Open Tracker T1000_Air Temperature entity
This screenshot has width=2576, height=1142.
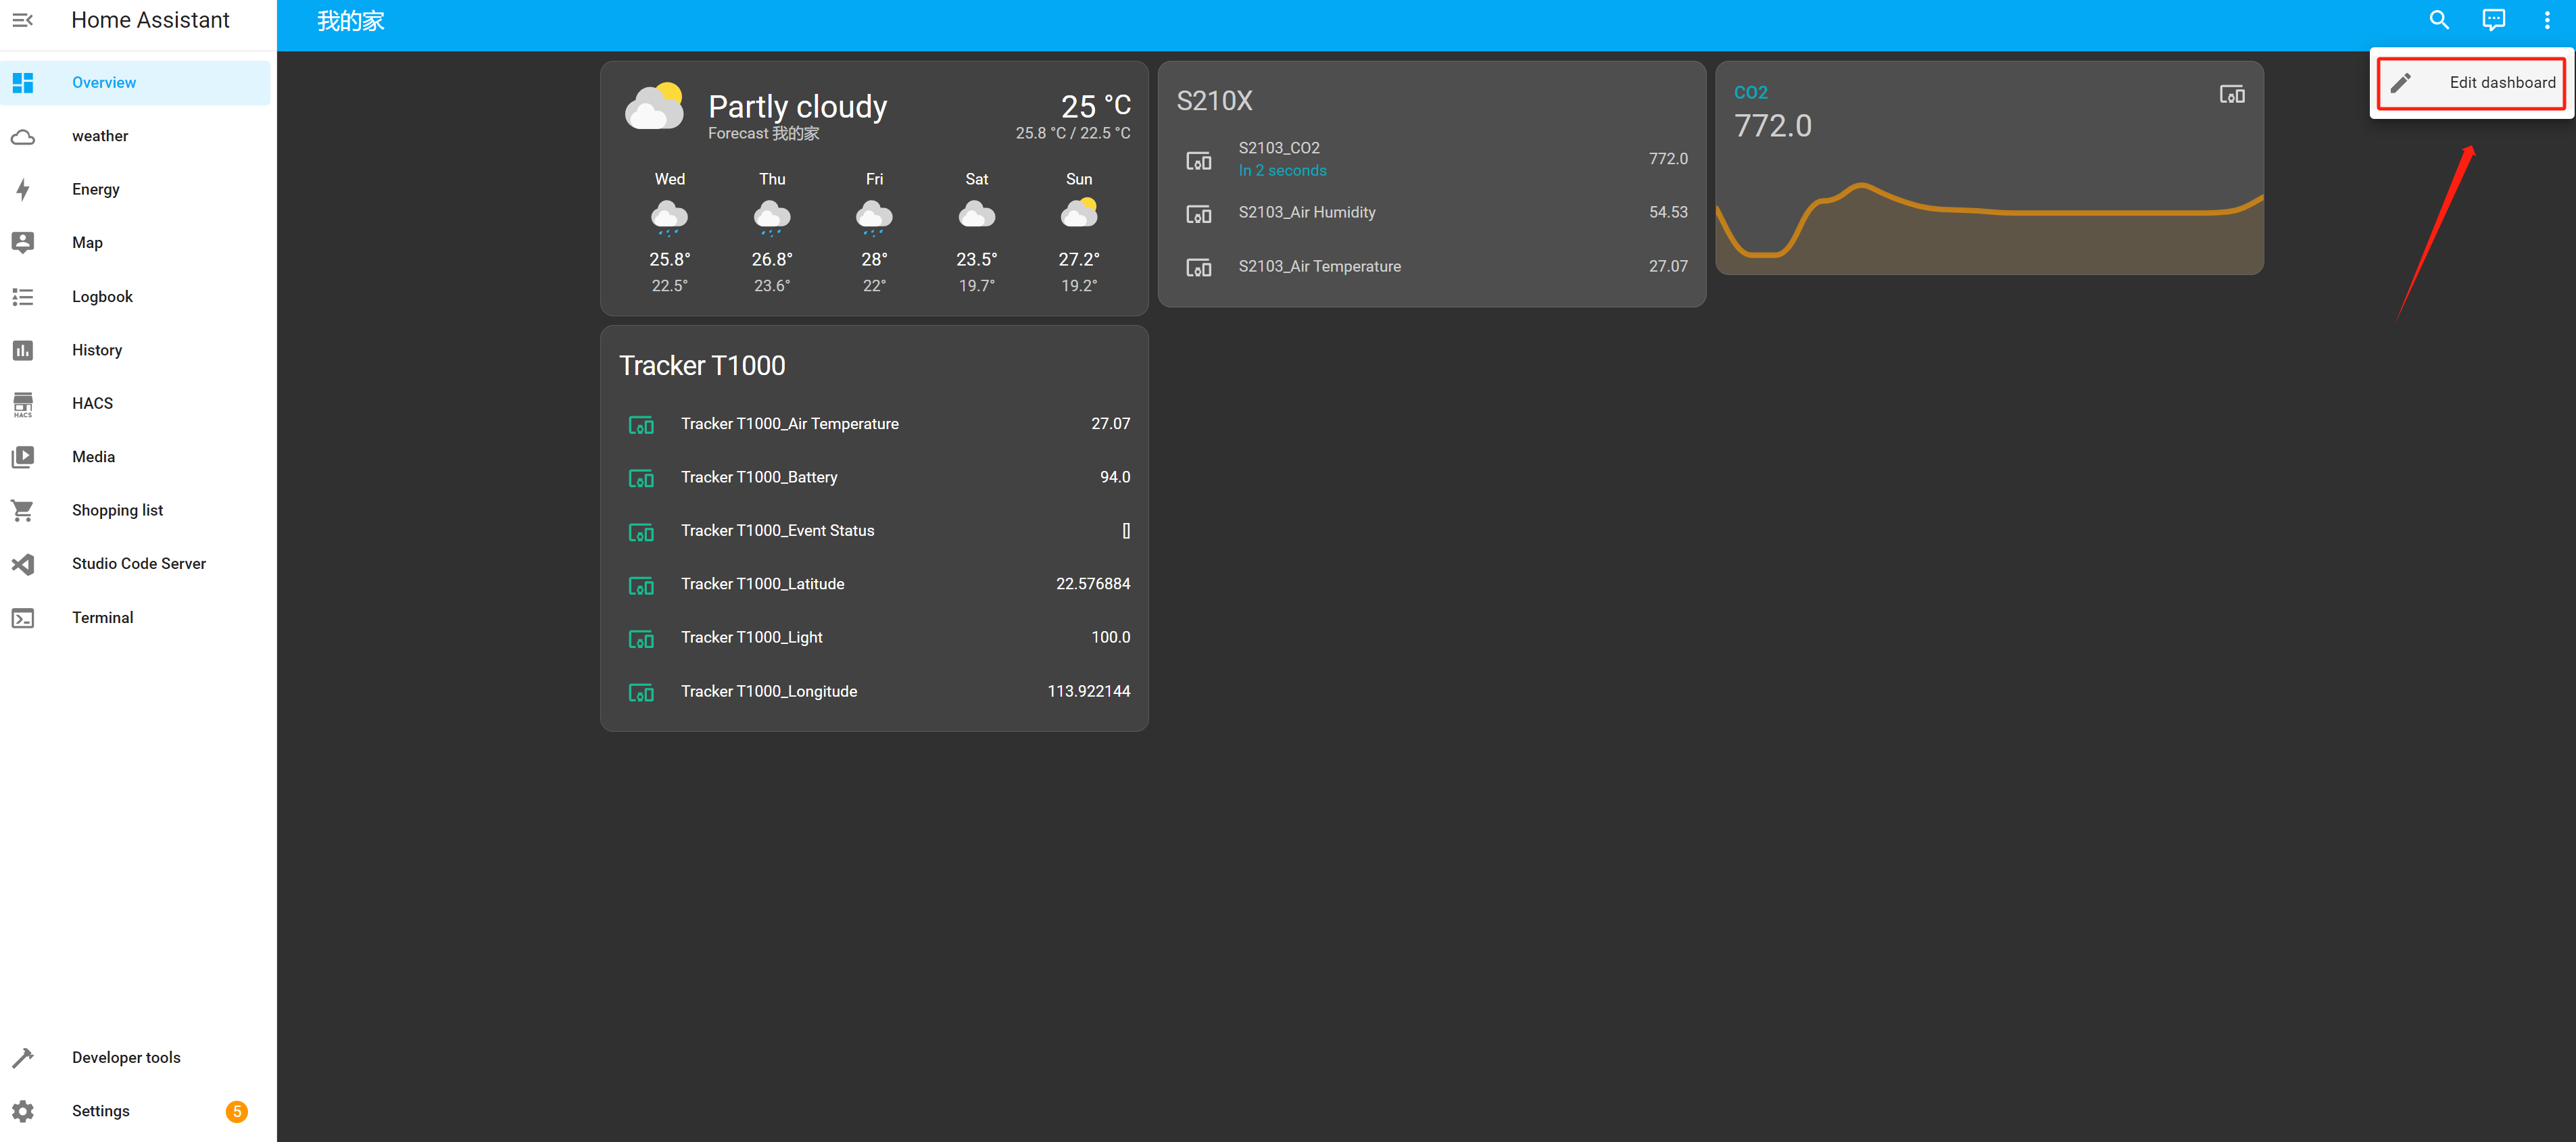[874, 424]
